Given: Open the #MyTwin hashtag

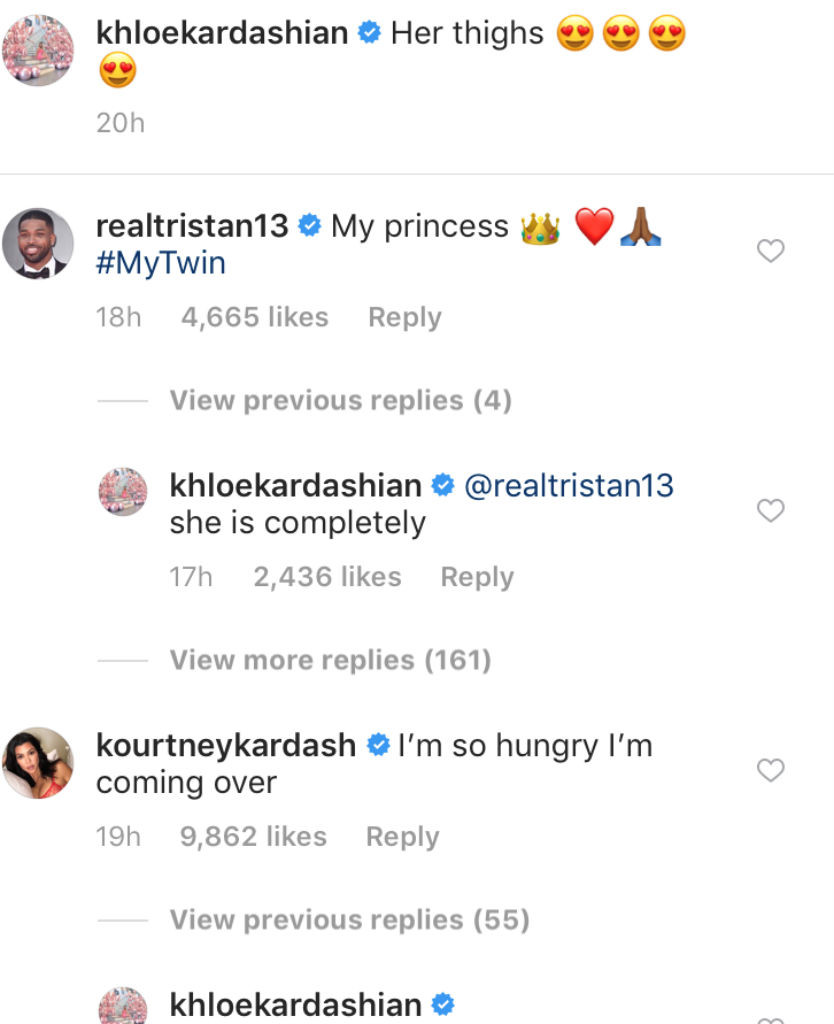Looking at the screenshot, I should point(160,261).
